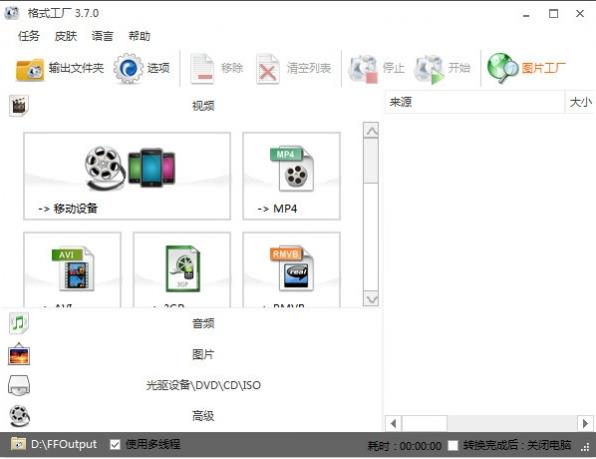Click the 图片工厂 orange text link
Viewport: 596px width, 459px height.
pyautogui.click(x=544, y=68)
